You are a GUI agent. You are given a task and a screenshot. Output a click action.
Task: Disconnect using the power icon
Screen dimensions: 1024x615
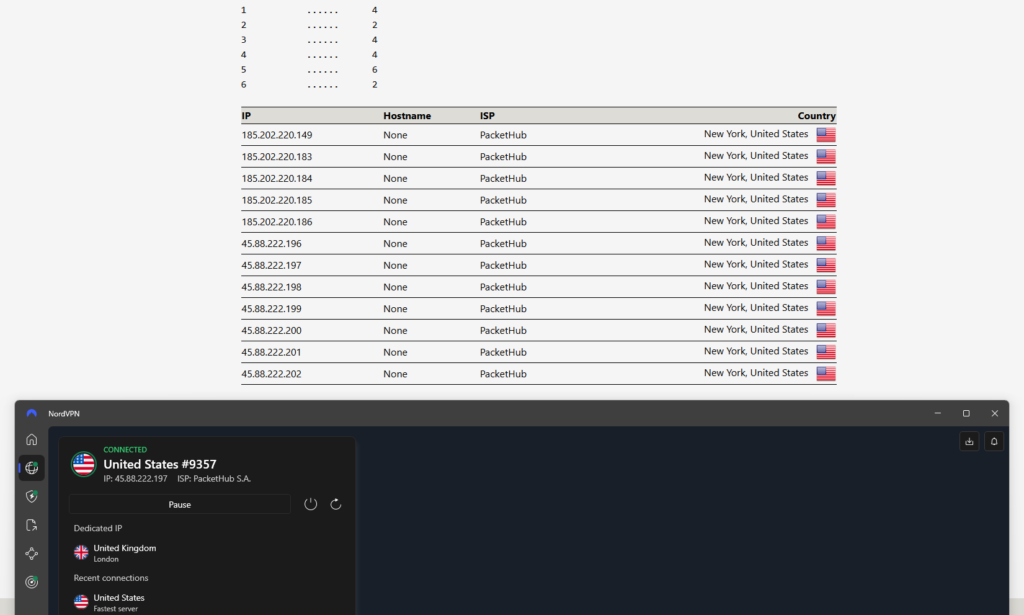311,504
